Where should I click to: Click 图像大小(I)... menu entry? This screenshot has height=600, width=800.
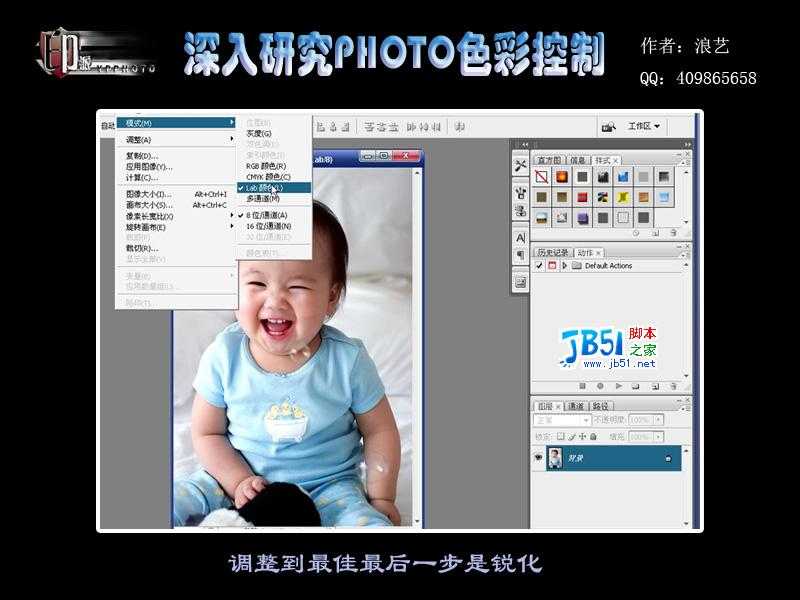pos(177,194)
